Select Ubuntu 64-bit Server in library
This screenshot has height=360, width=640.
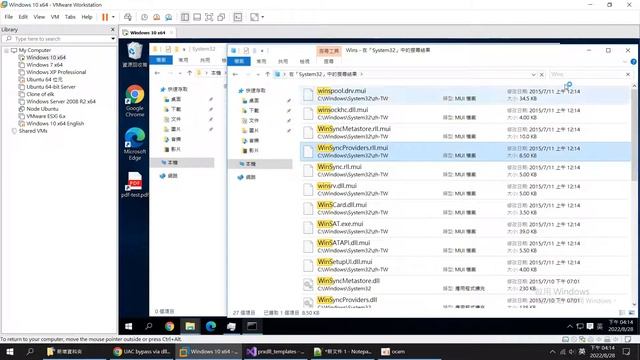(x=51, y=87)
